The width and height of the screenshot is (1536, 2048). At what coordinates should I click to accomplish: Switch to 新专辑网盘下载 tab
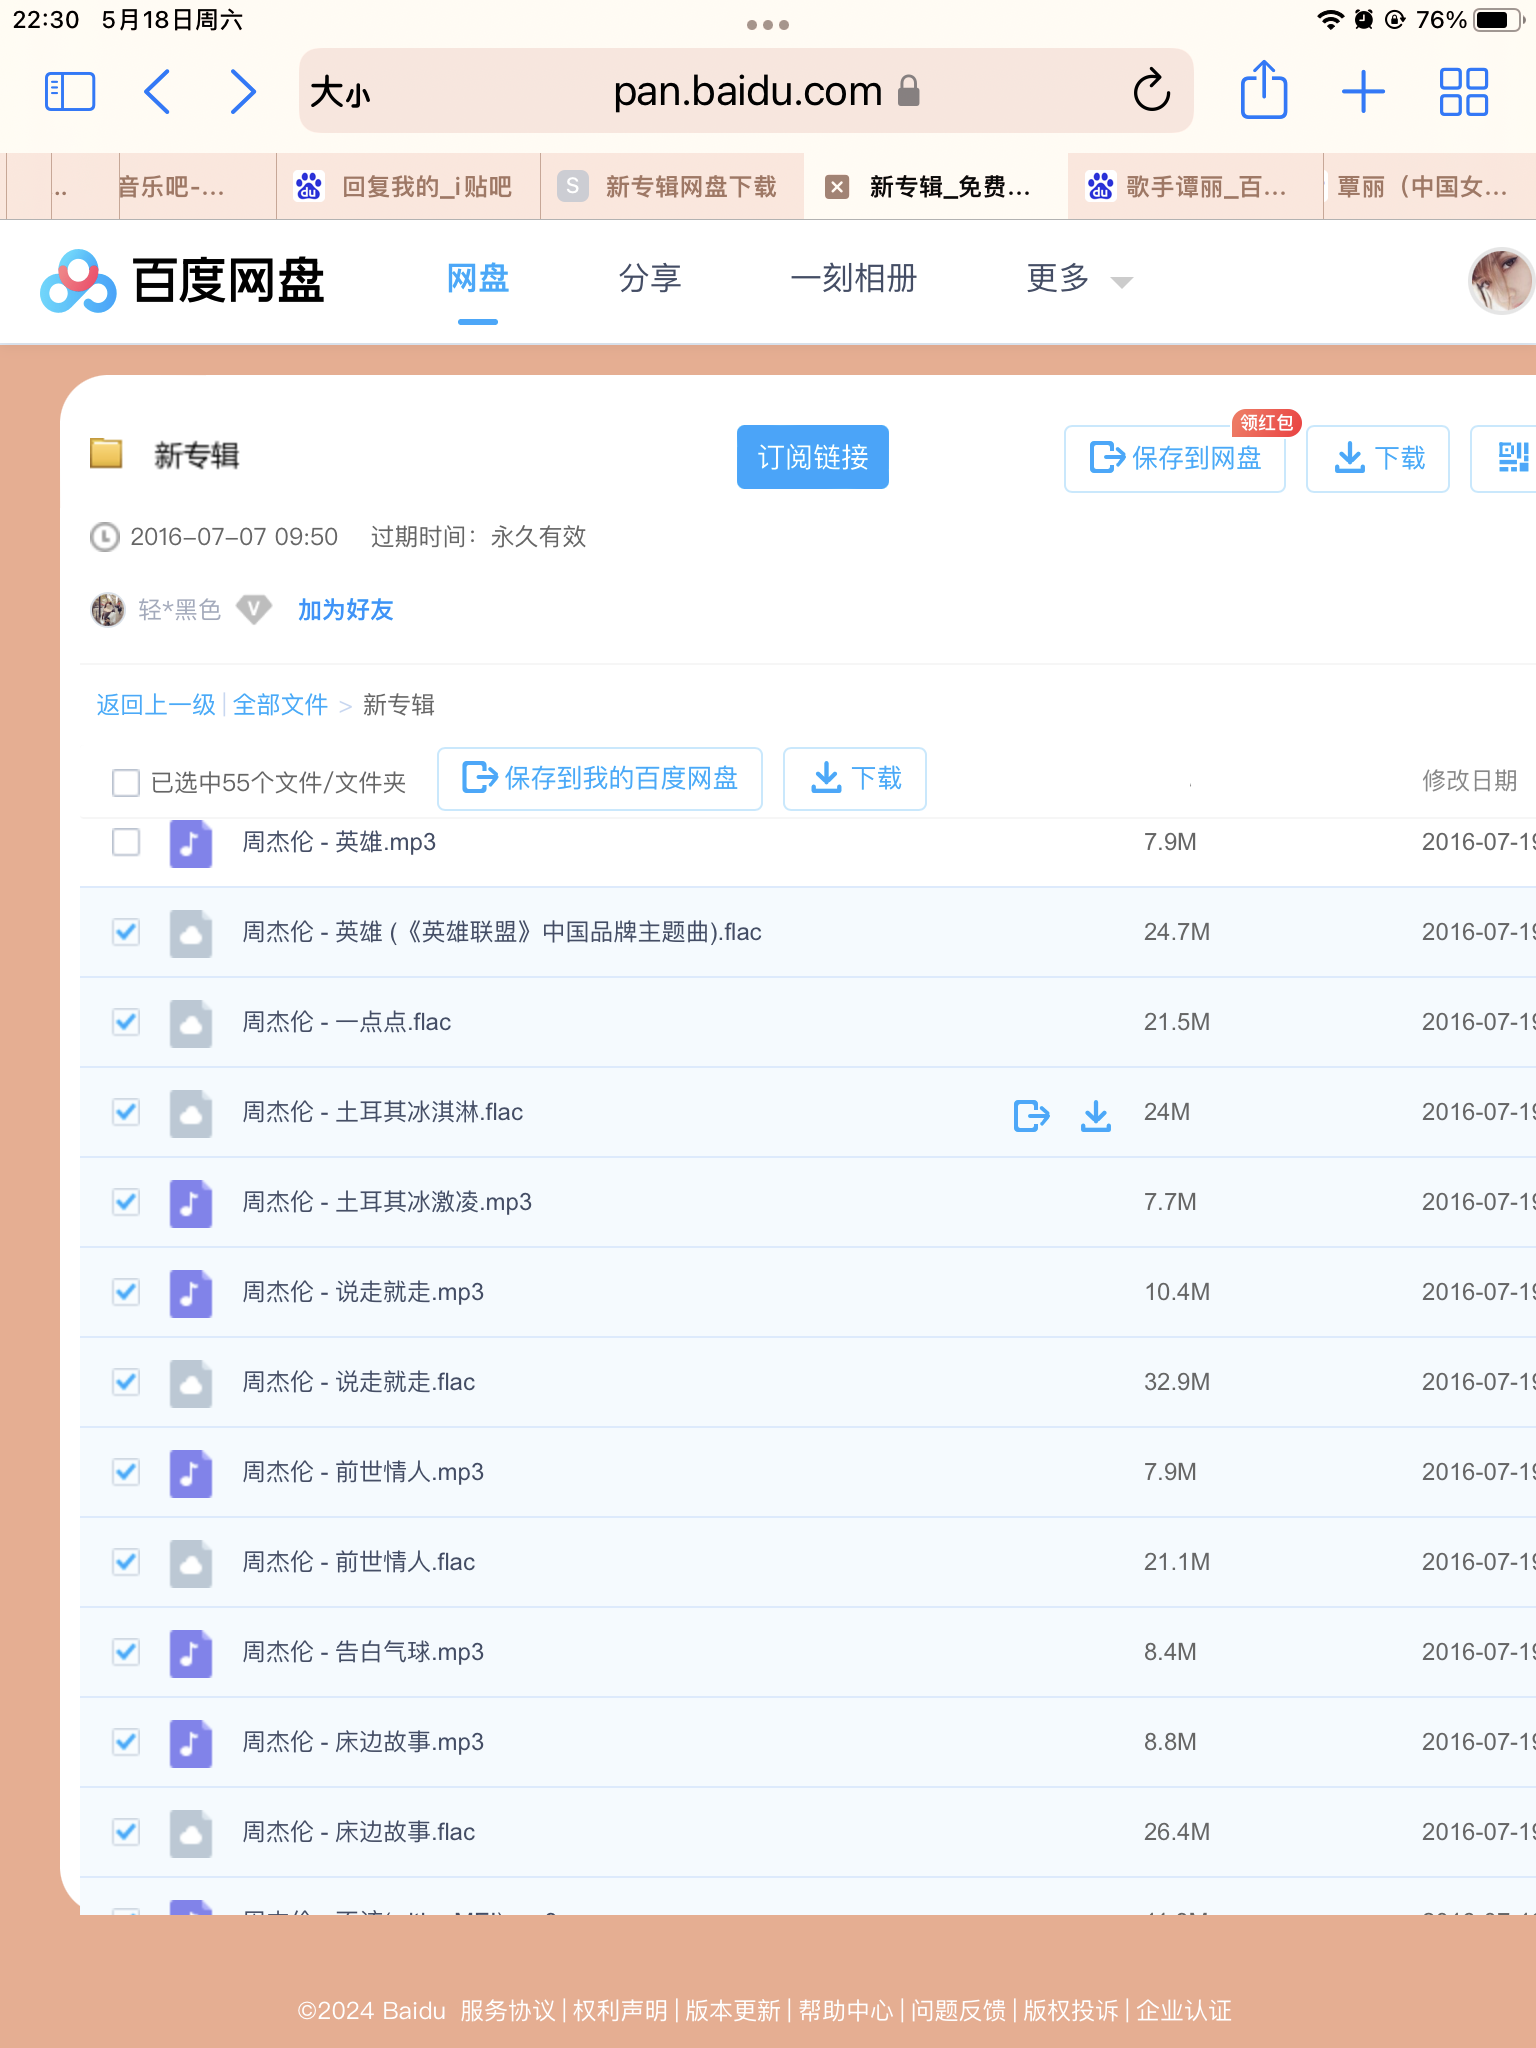point(672,187)
